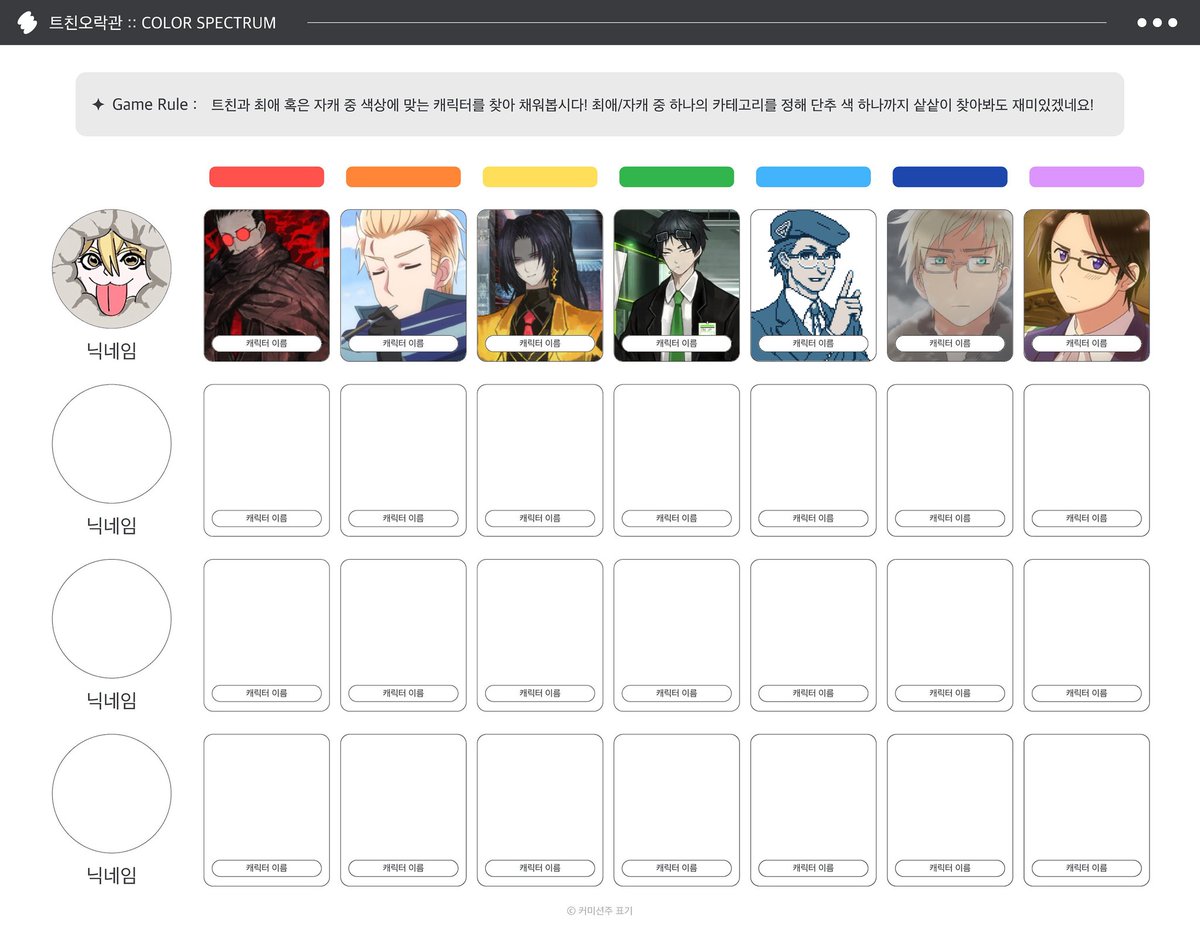Click 캐릭터 이름 field on gray blond glasses card
Screen dimensions: 1200x930
point(950,343)
